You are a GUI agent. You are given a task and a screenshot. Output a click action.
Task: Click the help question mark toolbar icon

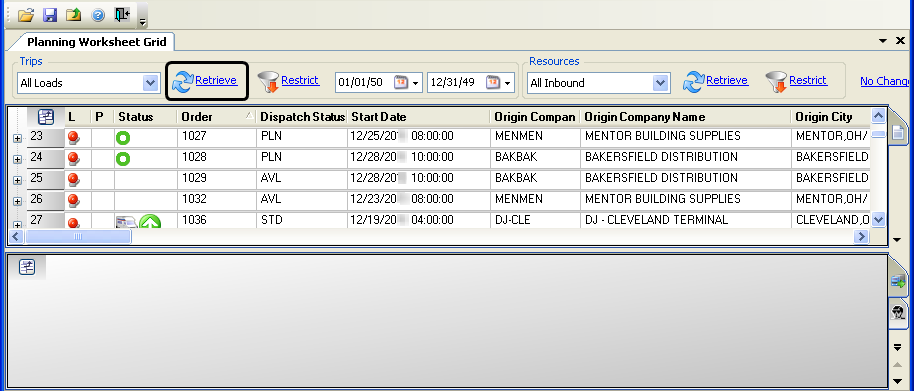pyautogui.click(x=98, y=15)
